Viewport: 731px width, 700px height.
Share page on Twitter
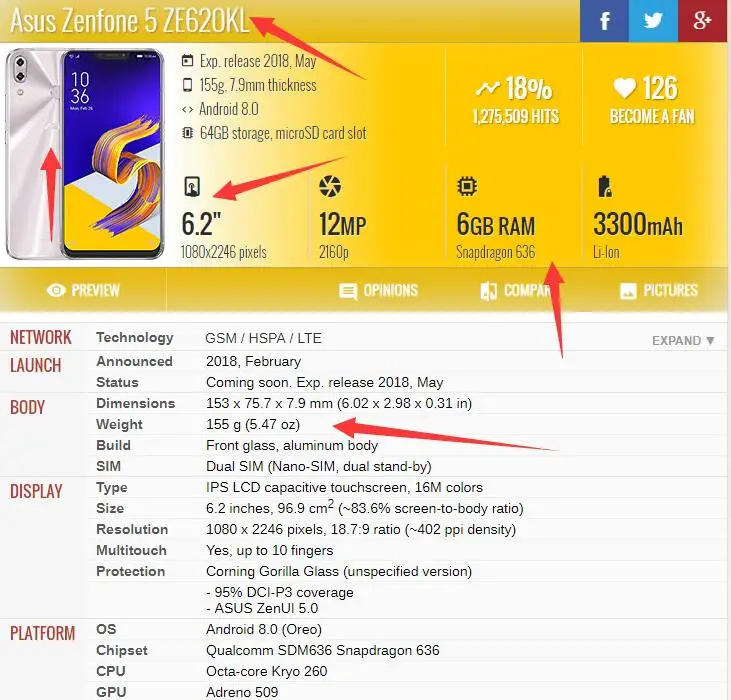pos(653,21)
